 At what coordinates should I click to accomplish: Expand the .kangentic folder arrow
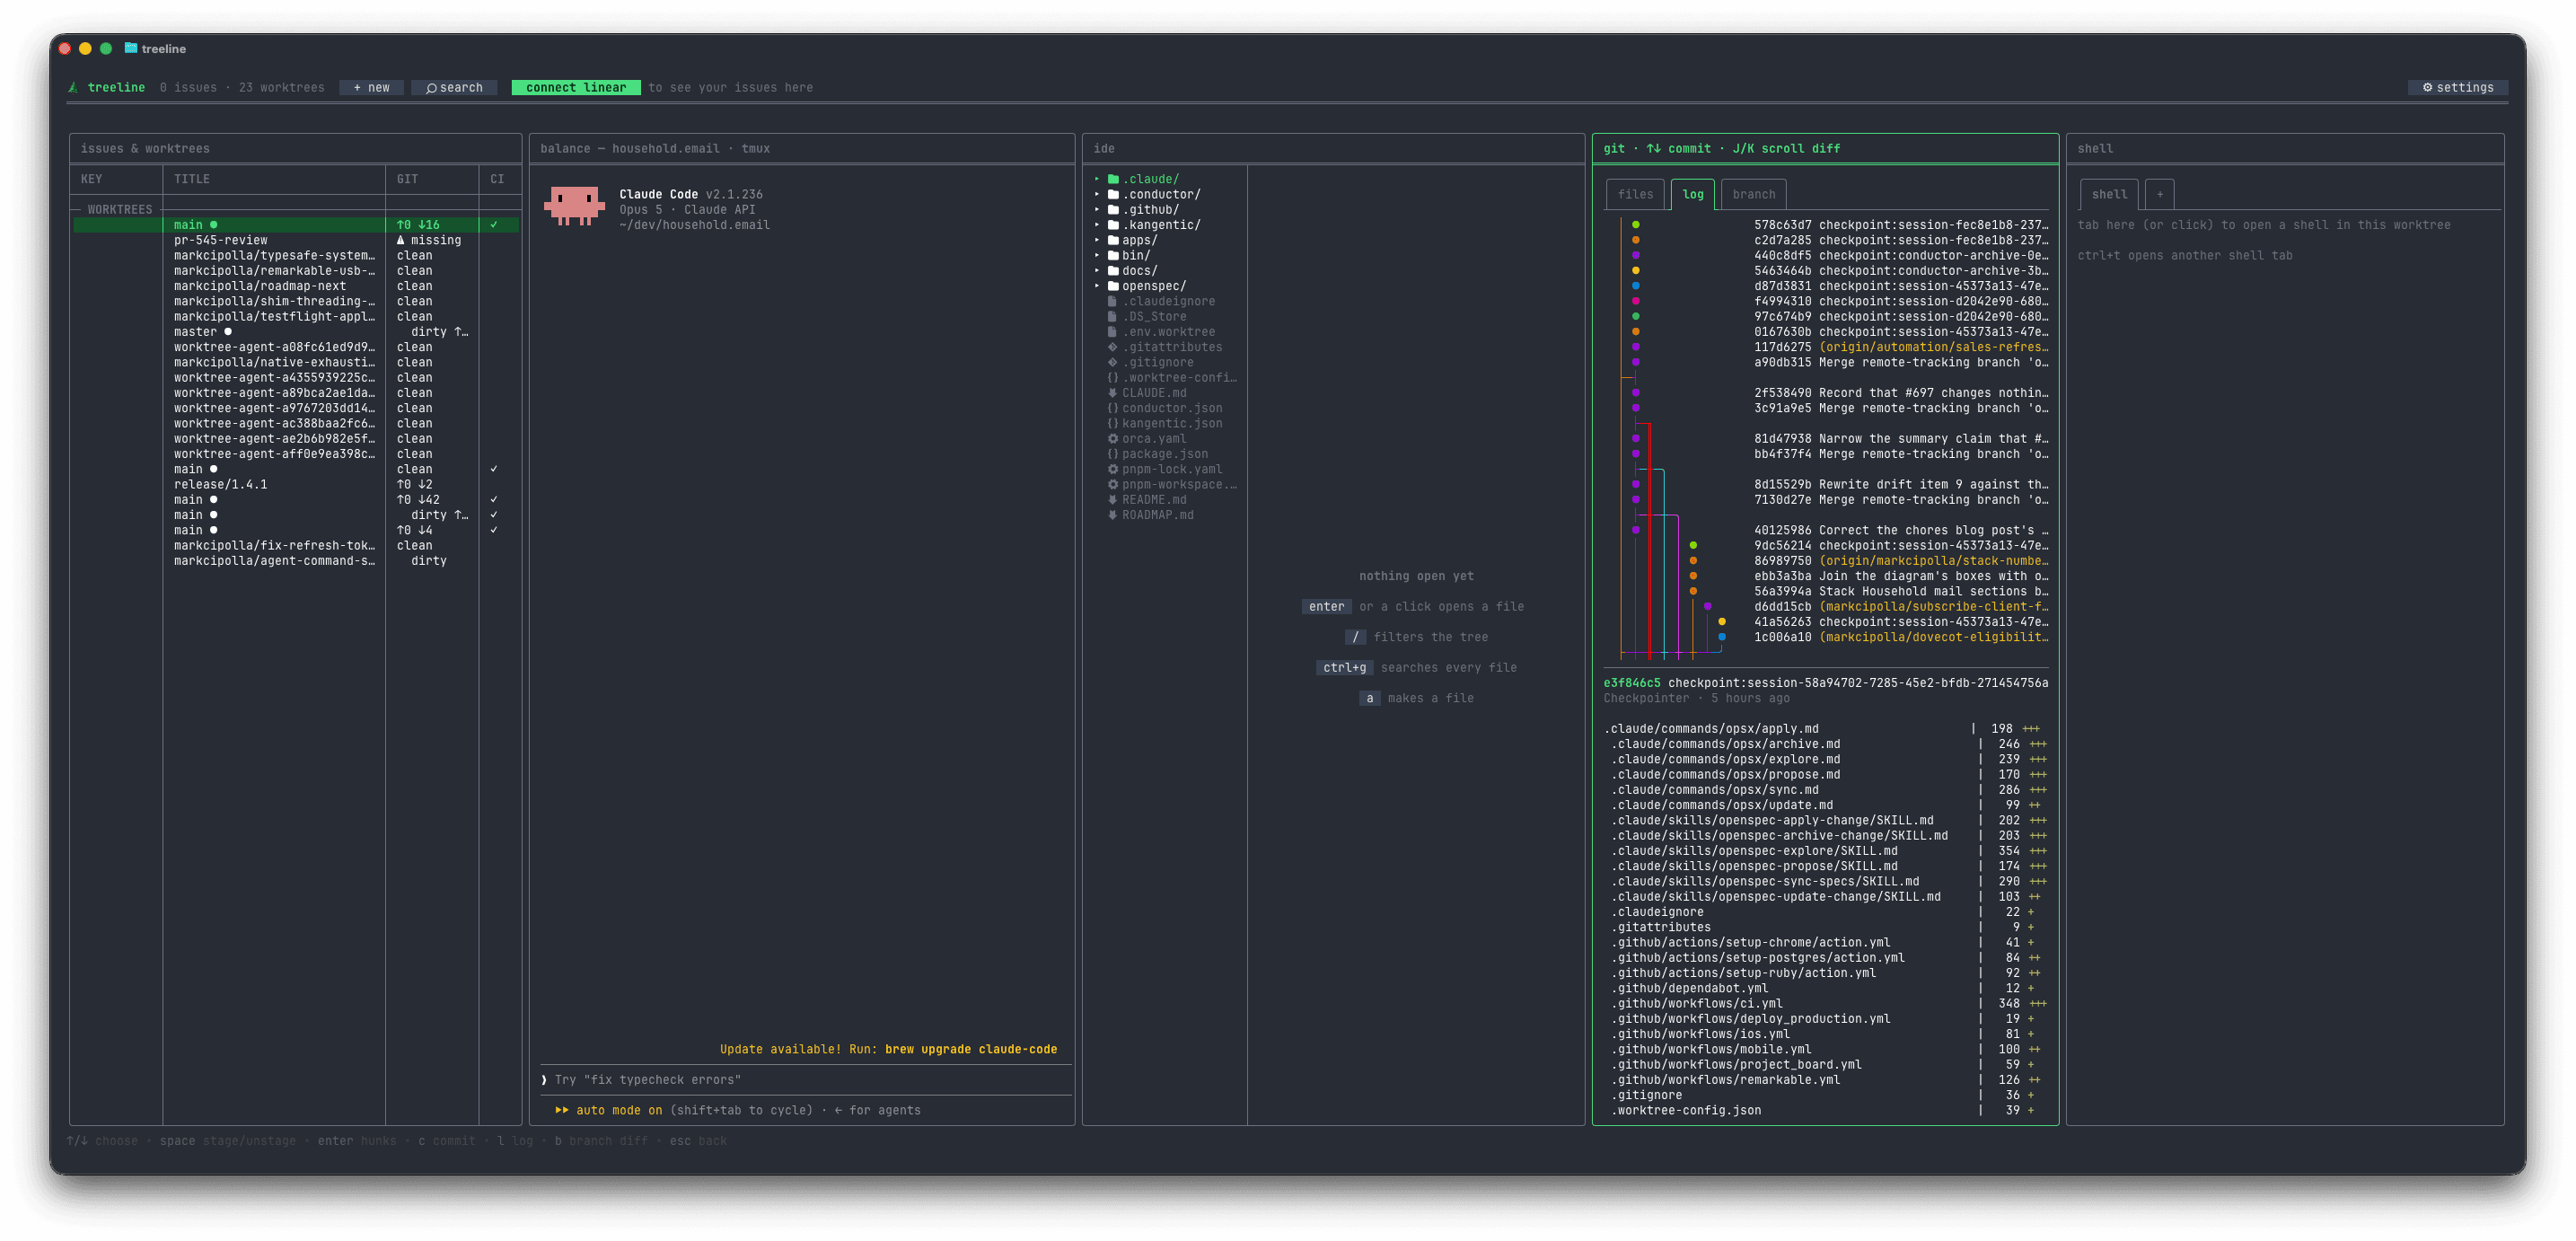[x=1096, y=225]
